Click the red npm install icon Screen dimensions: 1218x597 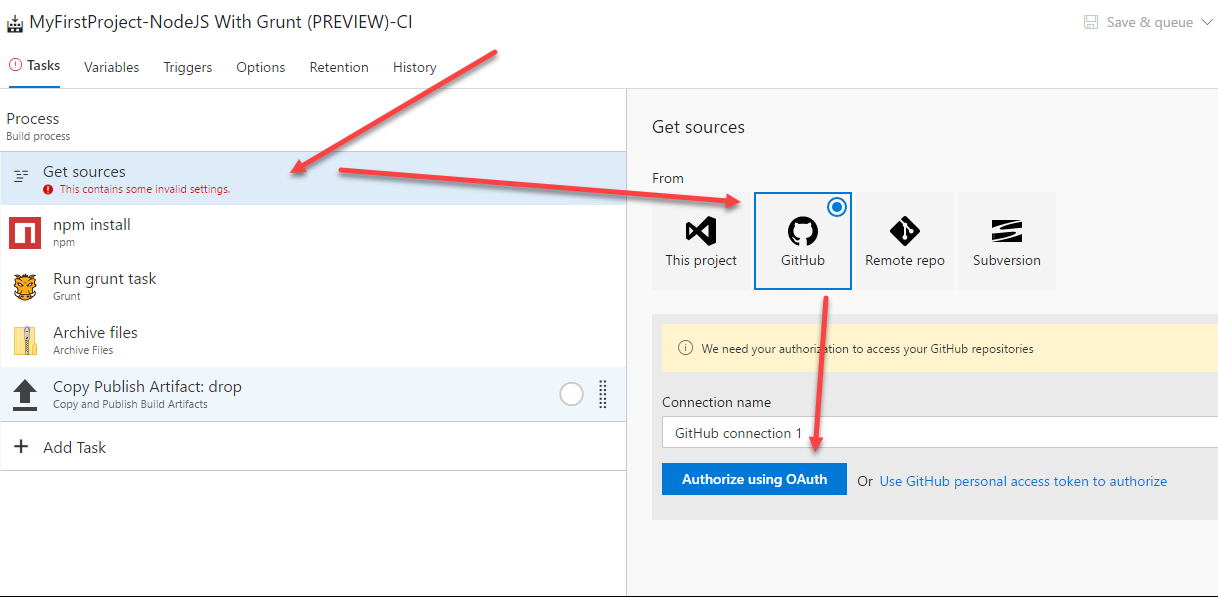pos(25,232)
